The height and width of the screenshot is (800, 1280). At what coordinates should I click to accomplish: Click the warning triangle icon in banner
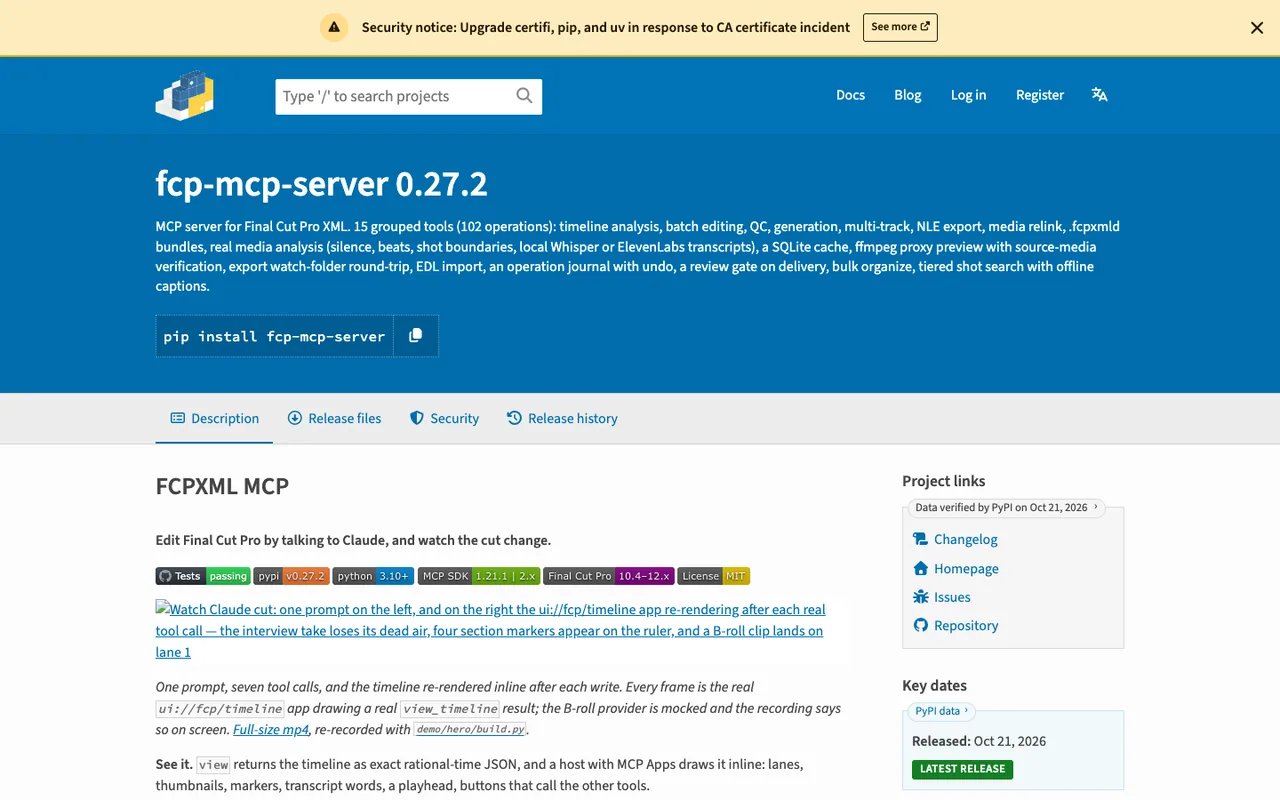point(334,27)
